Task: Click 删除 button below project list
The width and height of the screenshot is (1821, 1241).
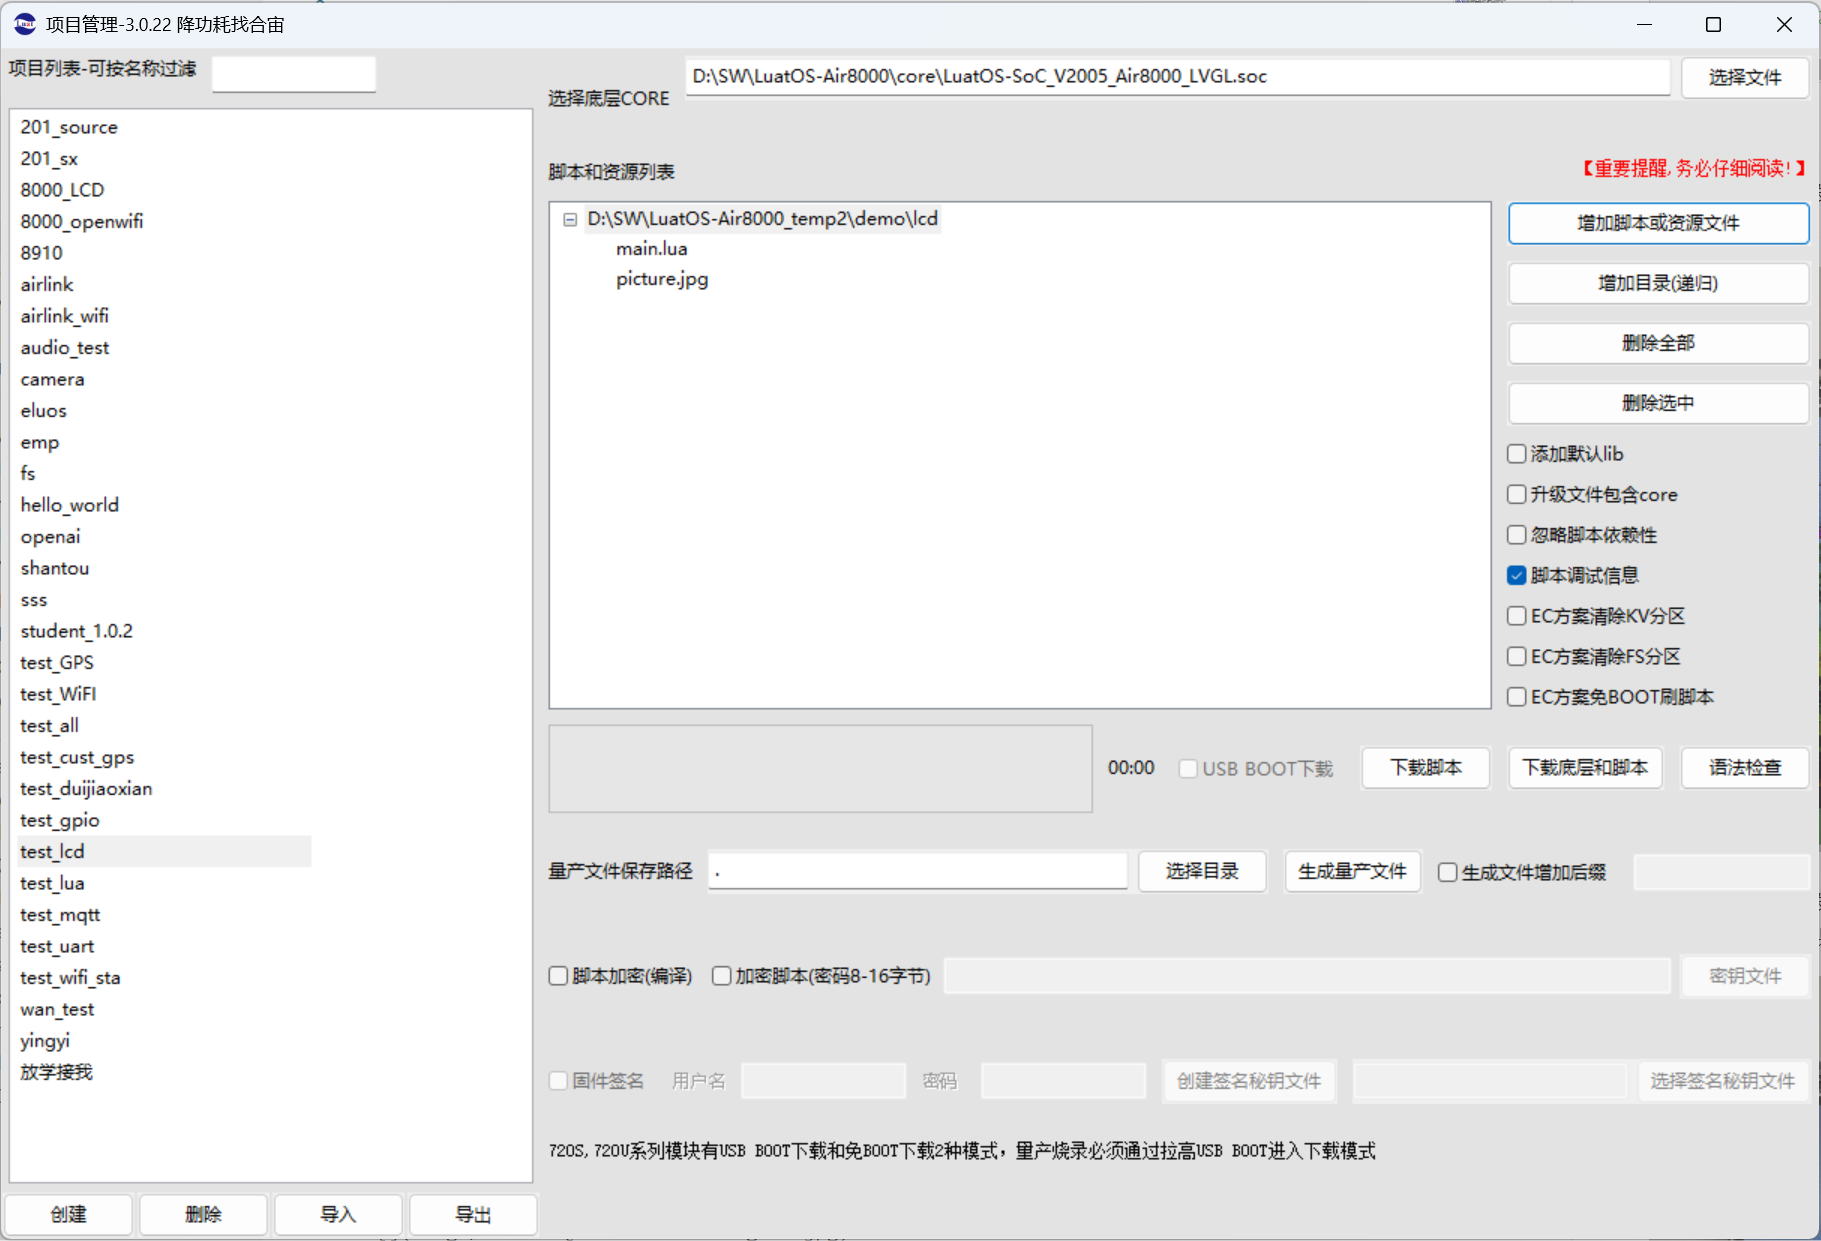Action: click(x=203, y=1215)
